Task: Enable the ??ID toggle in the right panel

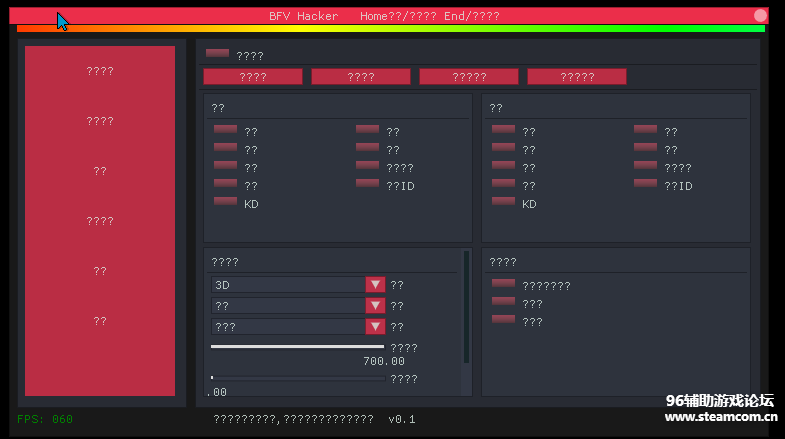Action: [x=645, y=184]
